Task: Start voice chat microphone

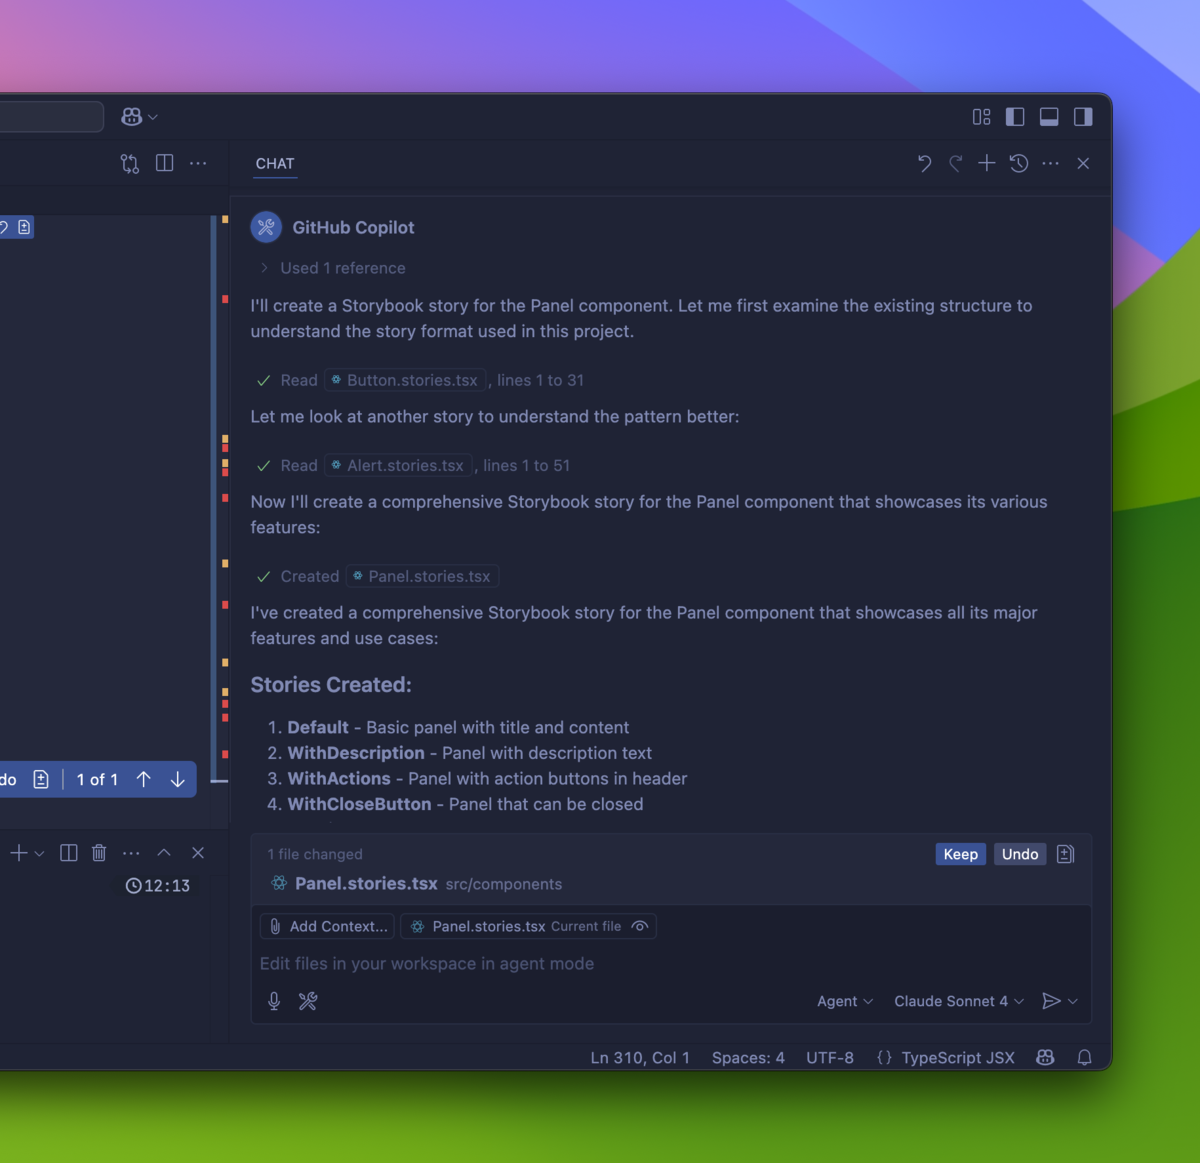Action: (274, 1001)
